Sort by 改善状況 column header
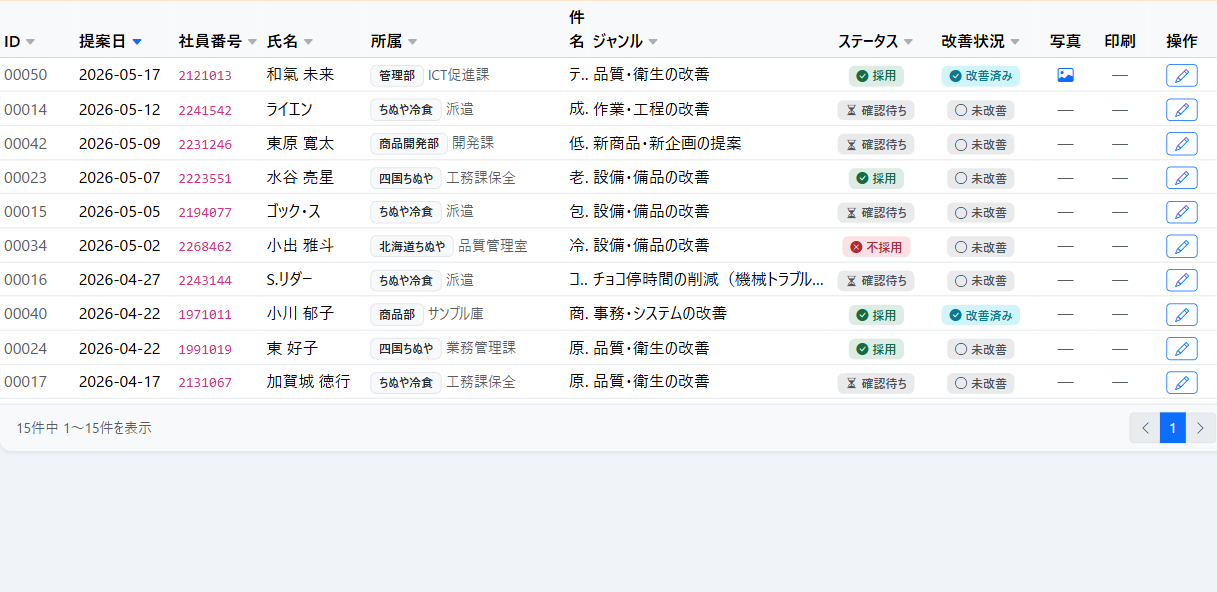Viewport: 1217px width, 592px height. click(x=980, y=41)
